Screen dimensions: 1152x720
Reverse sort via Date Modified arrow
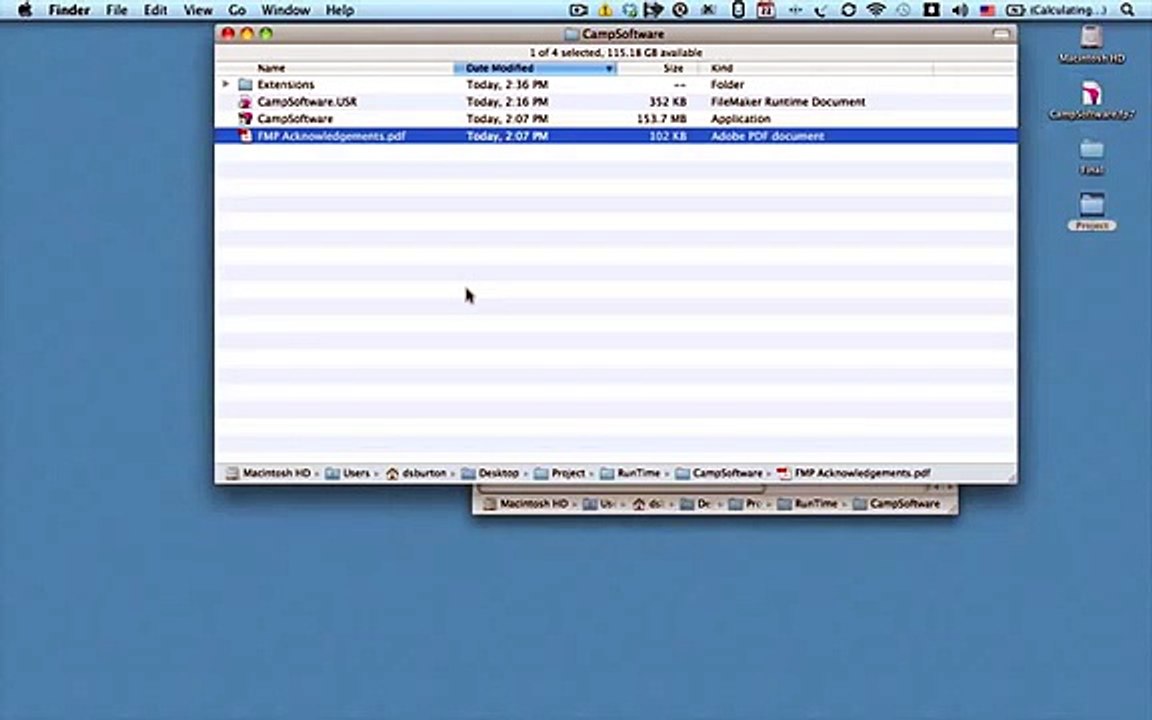608,68
